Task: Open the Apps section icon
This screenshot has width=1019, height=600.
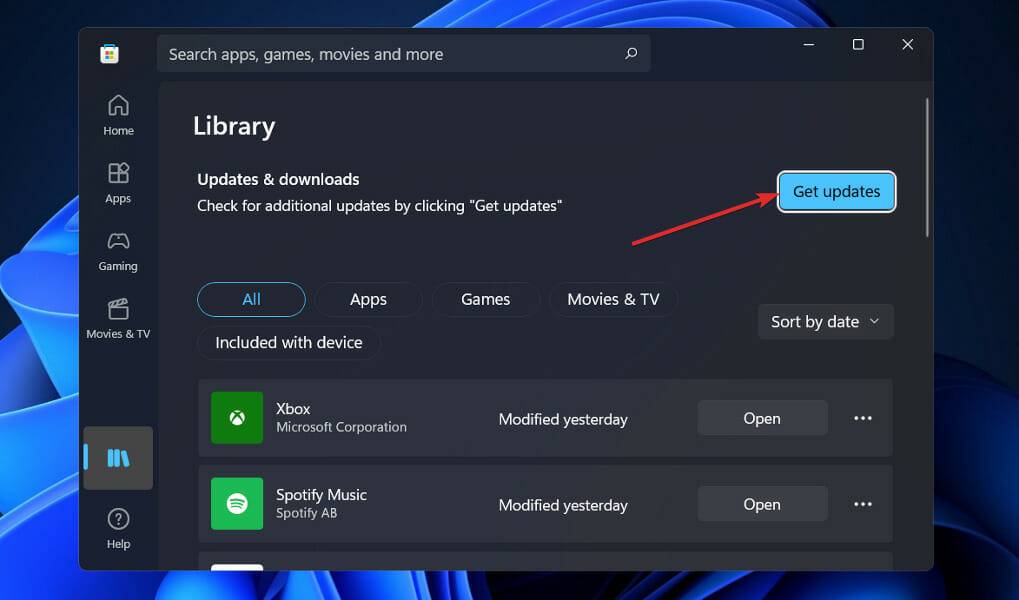Action: point(118,174)
